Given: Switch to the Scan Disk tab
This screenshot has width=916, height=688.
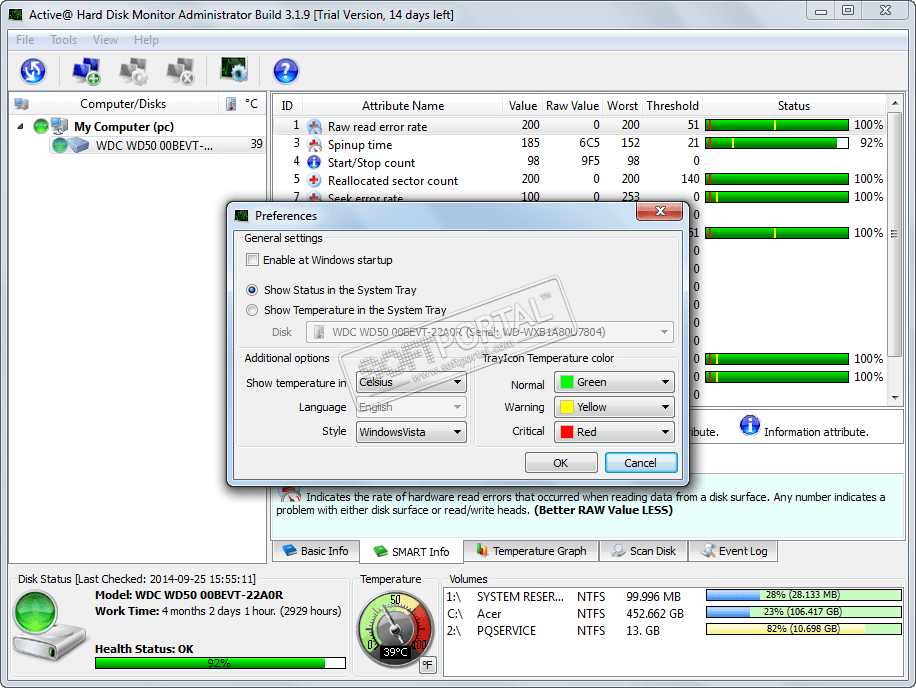Looking at the screenshot, I should pyautogui.click(x=644, y=551).
